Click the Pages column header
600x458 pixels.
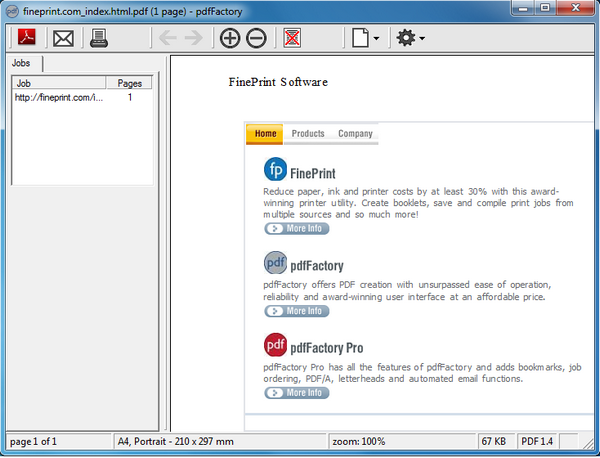(x=129, y=83)
